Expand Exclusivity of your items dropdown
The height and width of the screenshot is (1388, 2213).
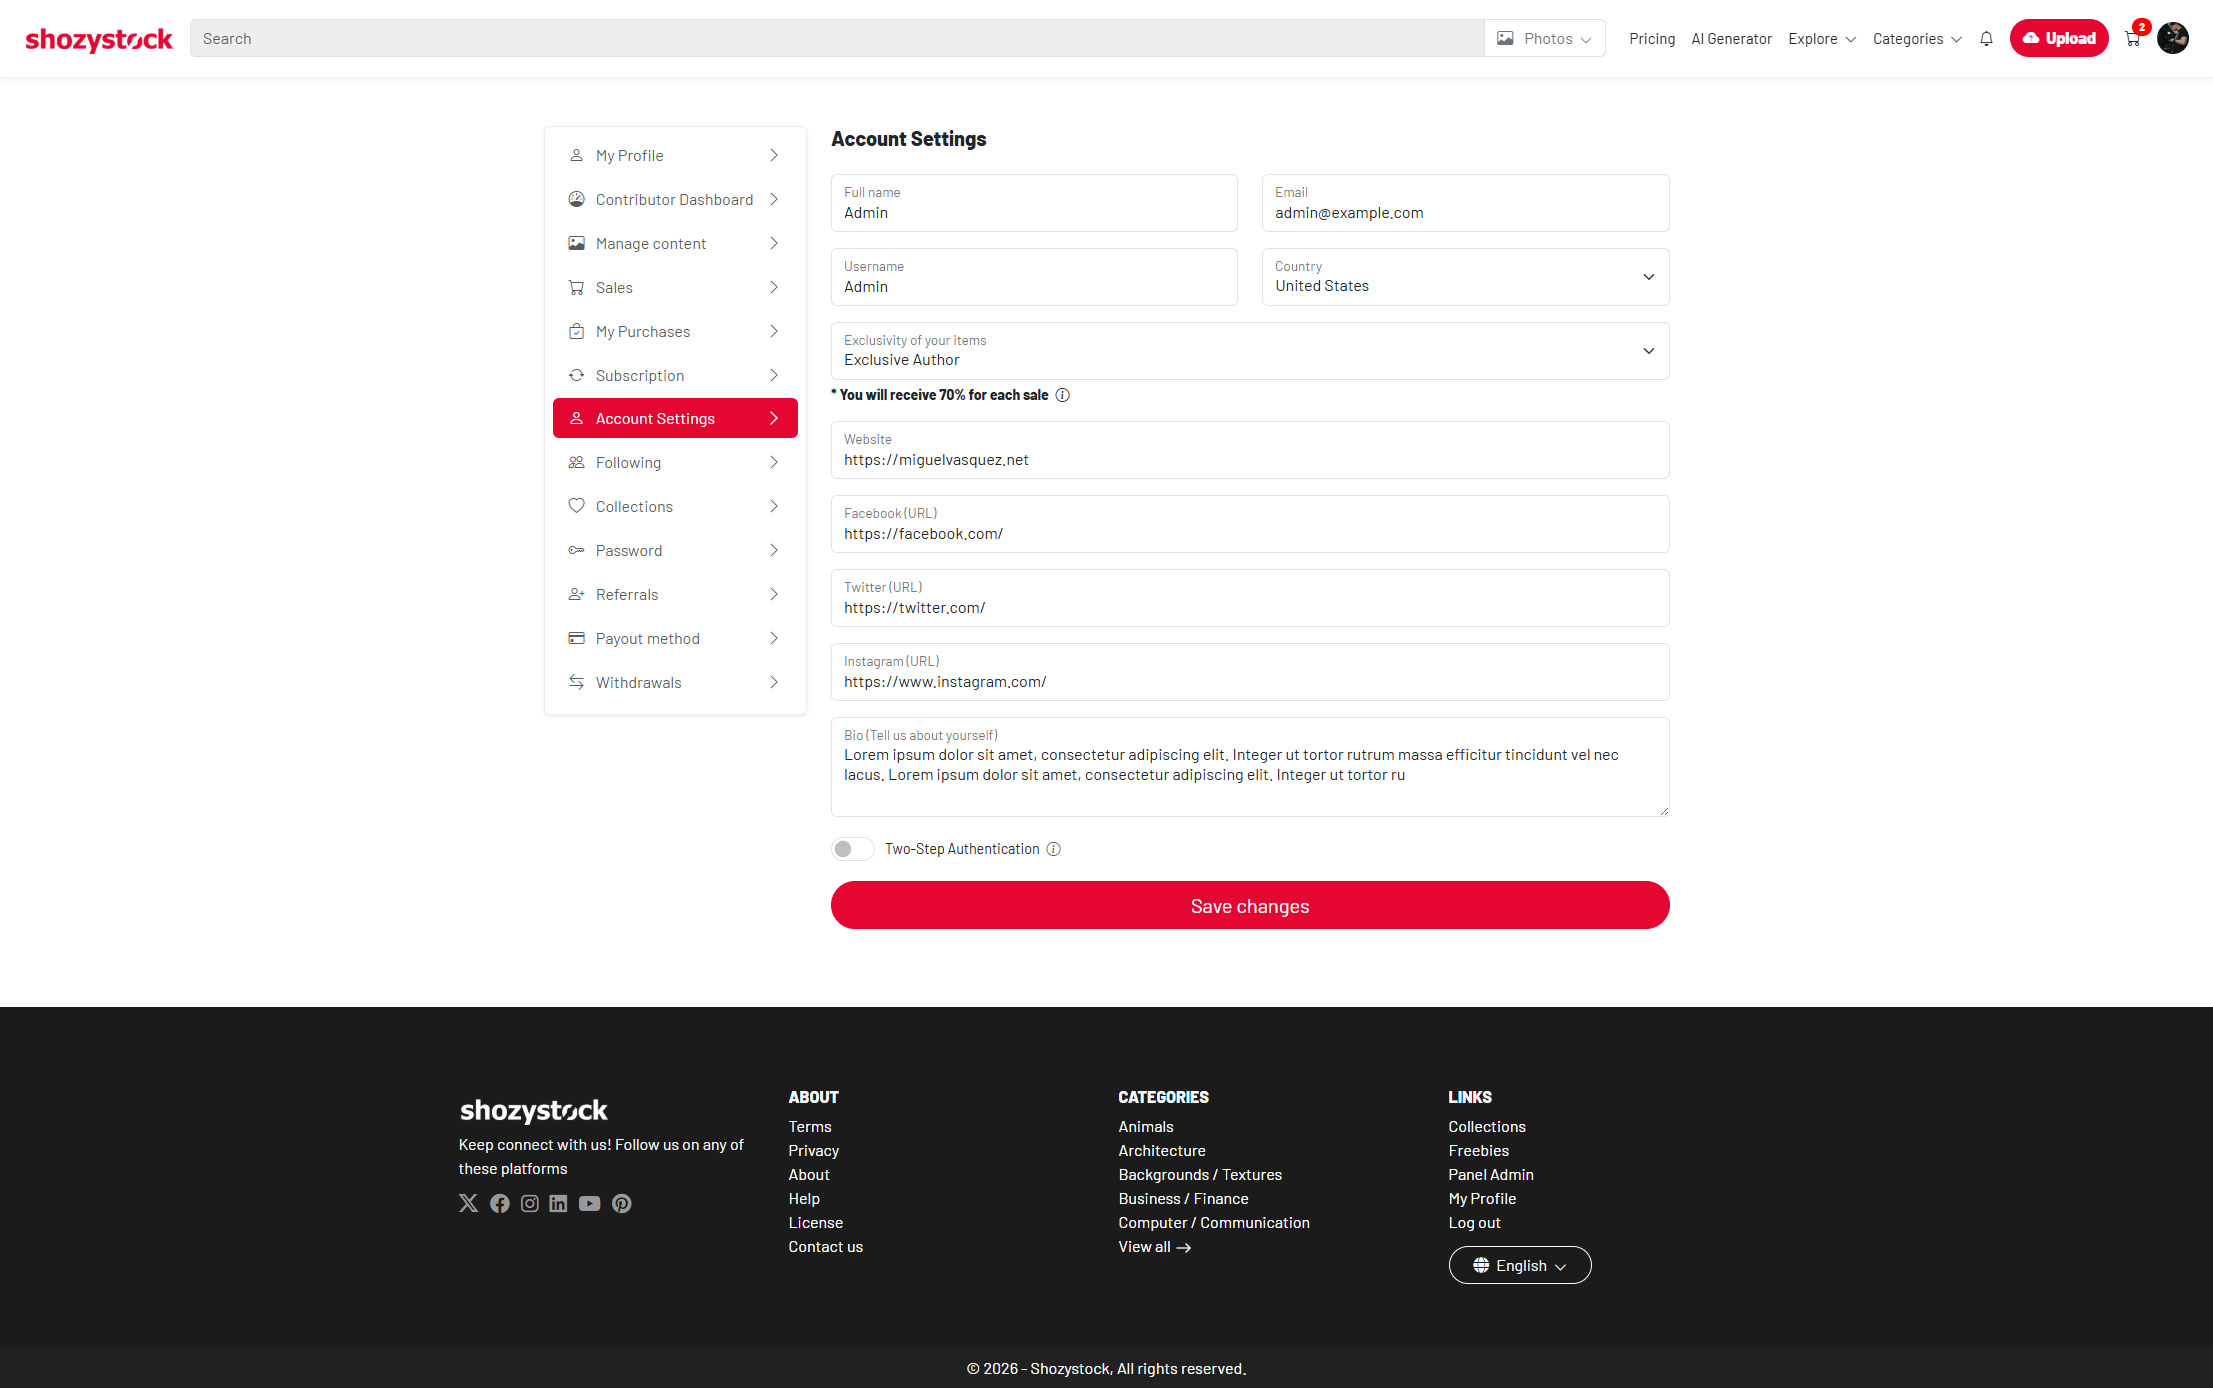[x=1249, y=351]
